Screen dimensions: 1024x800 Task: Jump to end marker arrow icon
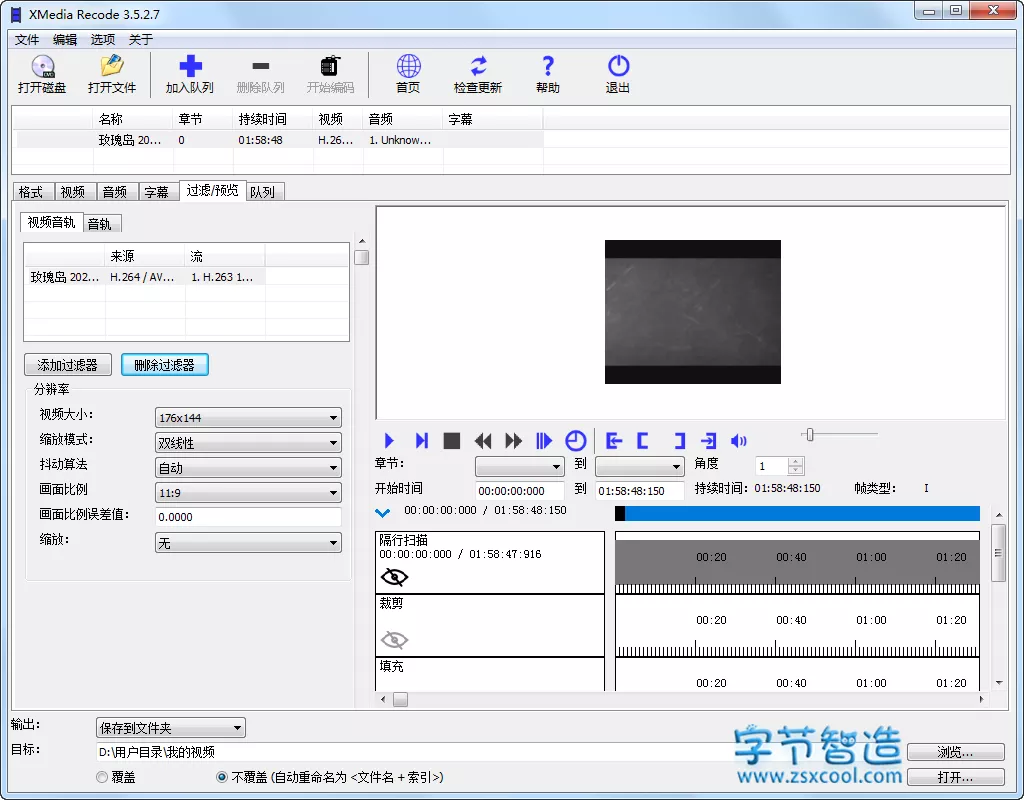coord(709,441)
